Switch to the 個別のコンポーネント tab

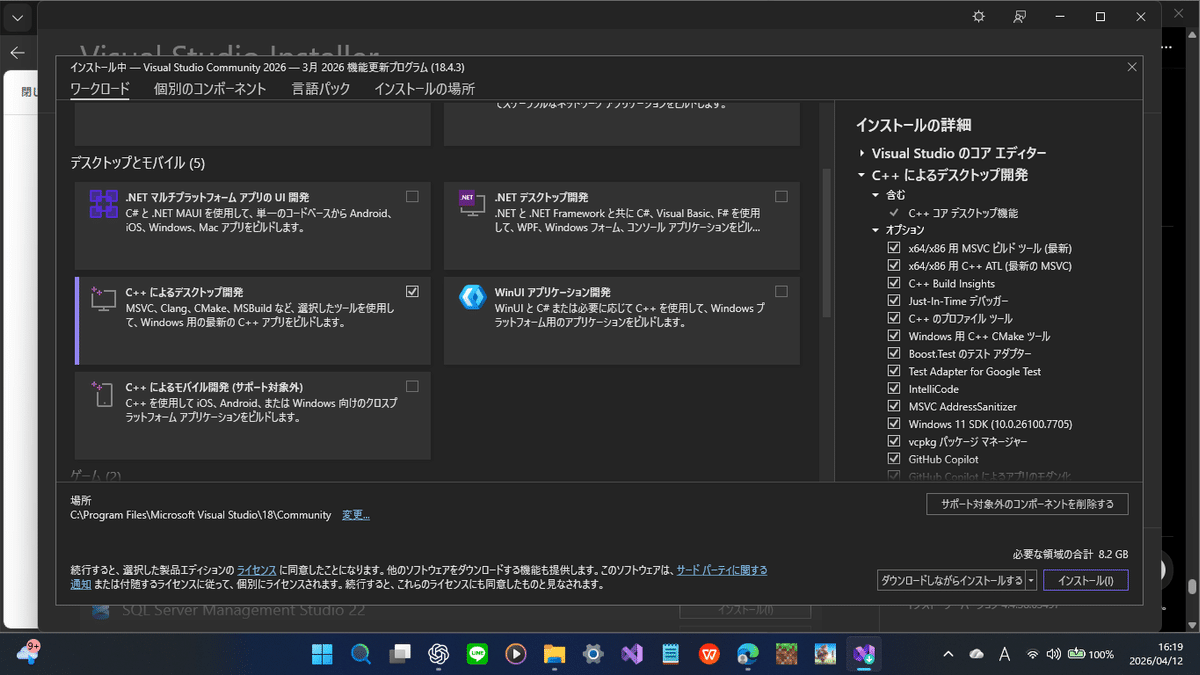tap(211, 88)
